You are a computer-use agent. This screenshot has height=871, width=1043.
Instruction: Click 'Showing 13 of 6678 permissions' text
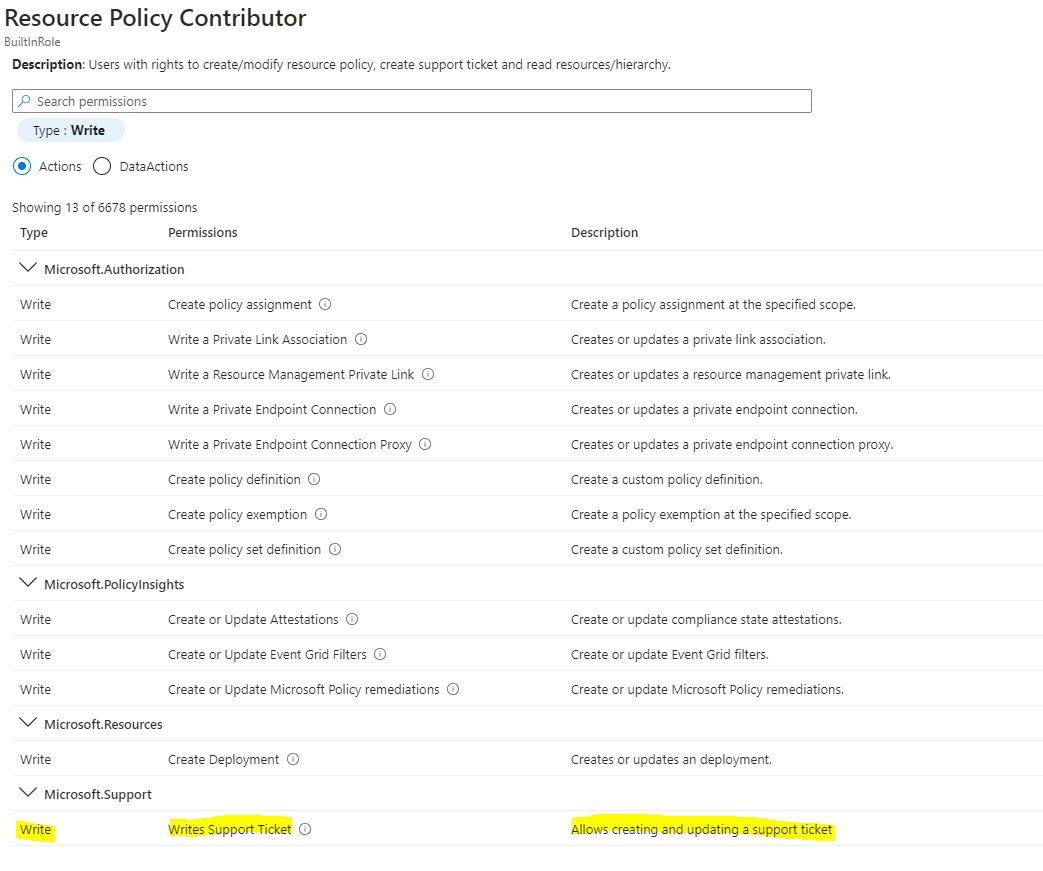(x=104, y=208)
